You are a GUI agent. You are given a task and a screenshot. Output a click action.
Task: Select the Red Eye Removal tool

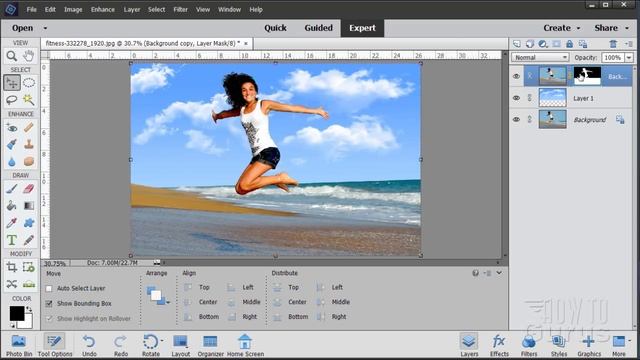11,128
